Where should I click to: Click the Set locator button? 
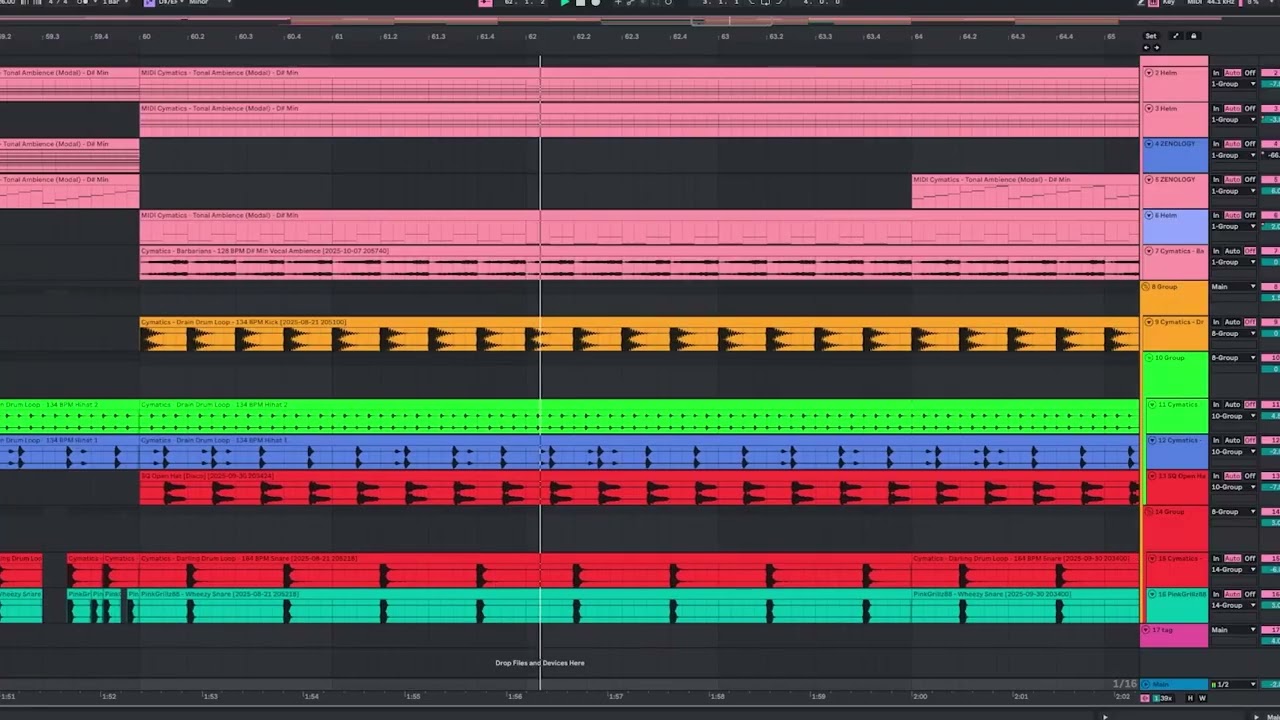pos(1151,36)
